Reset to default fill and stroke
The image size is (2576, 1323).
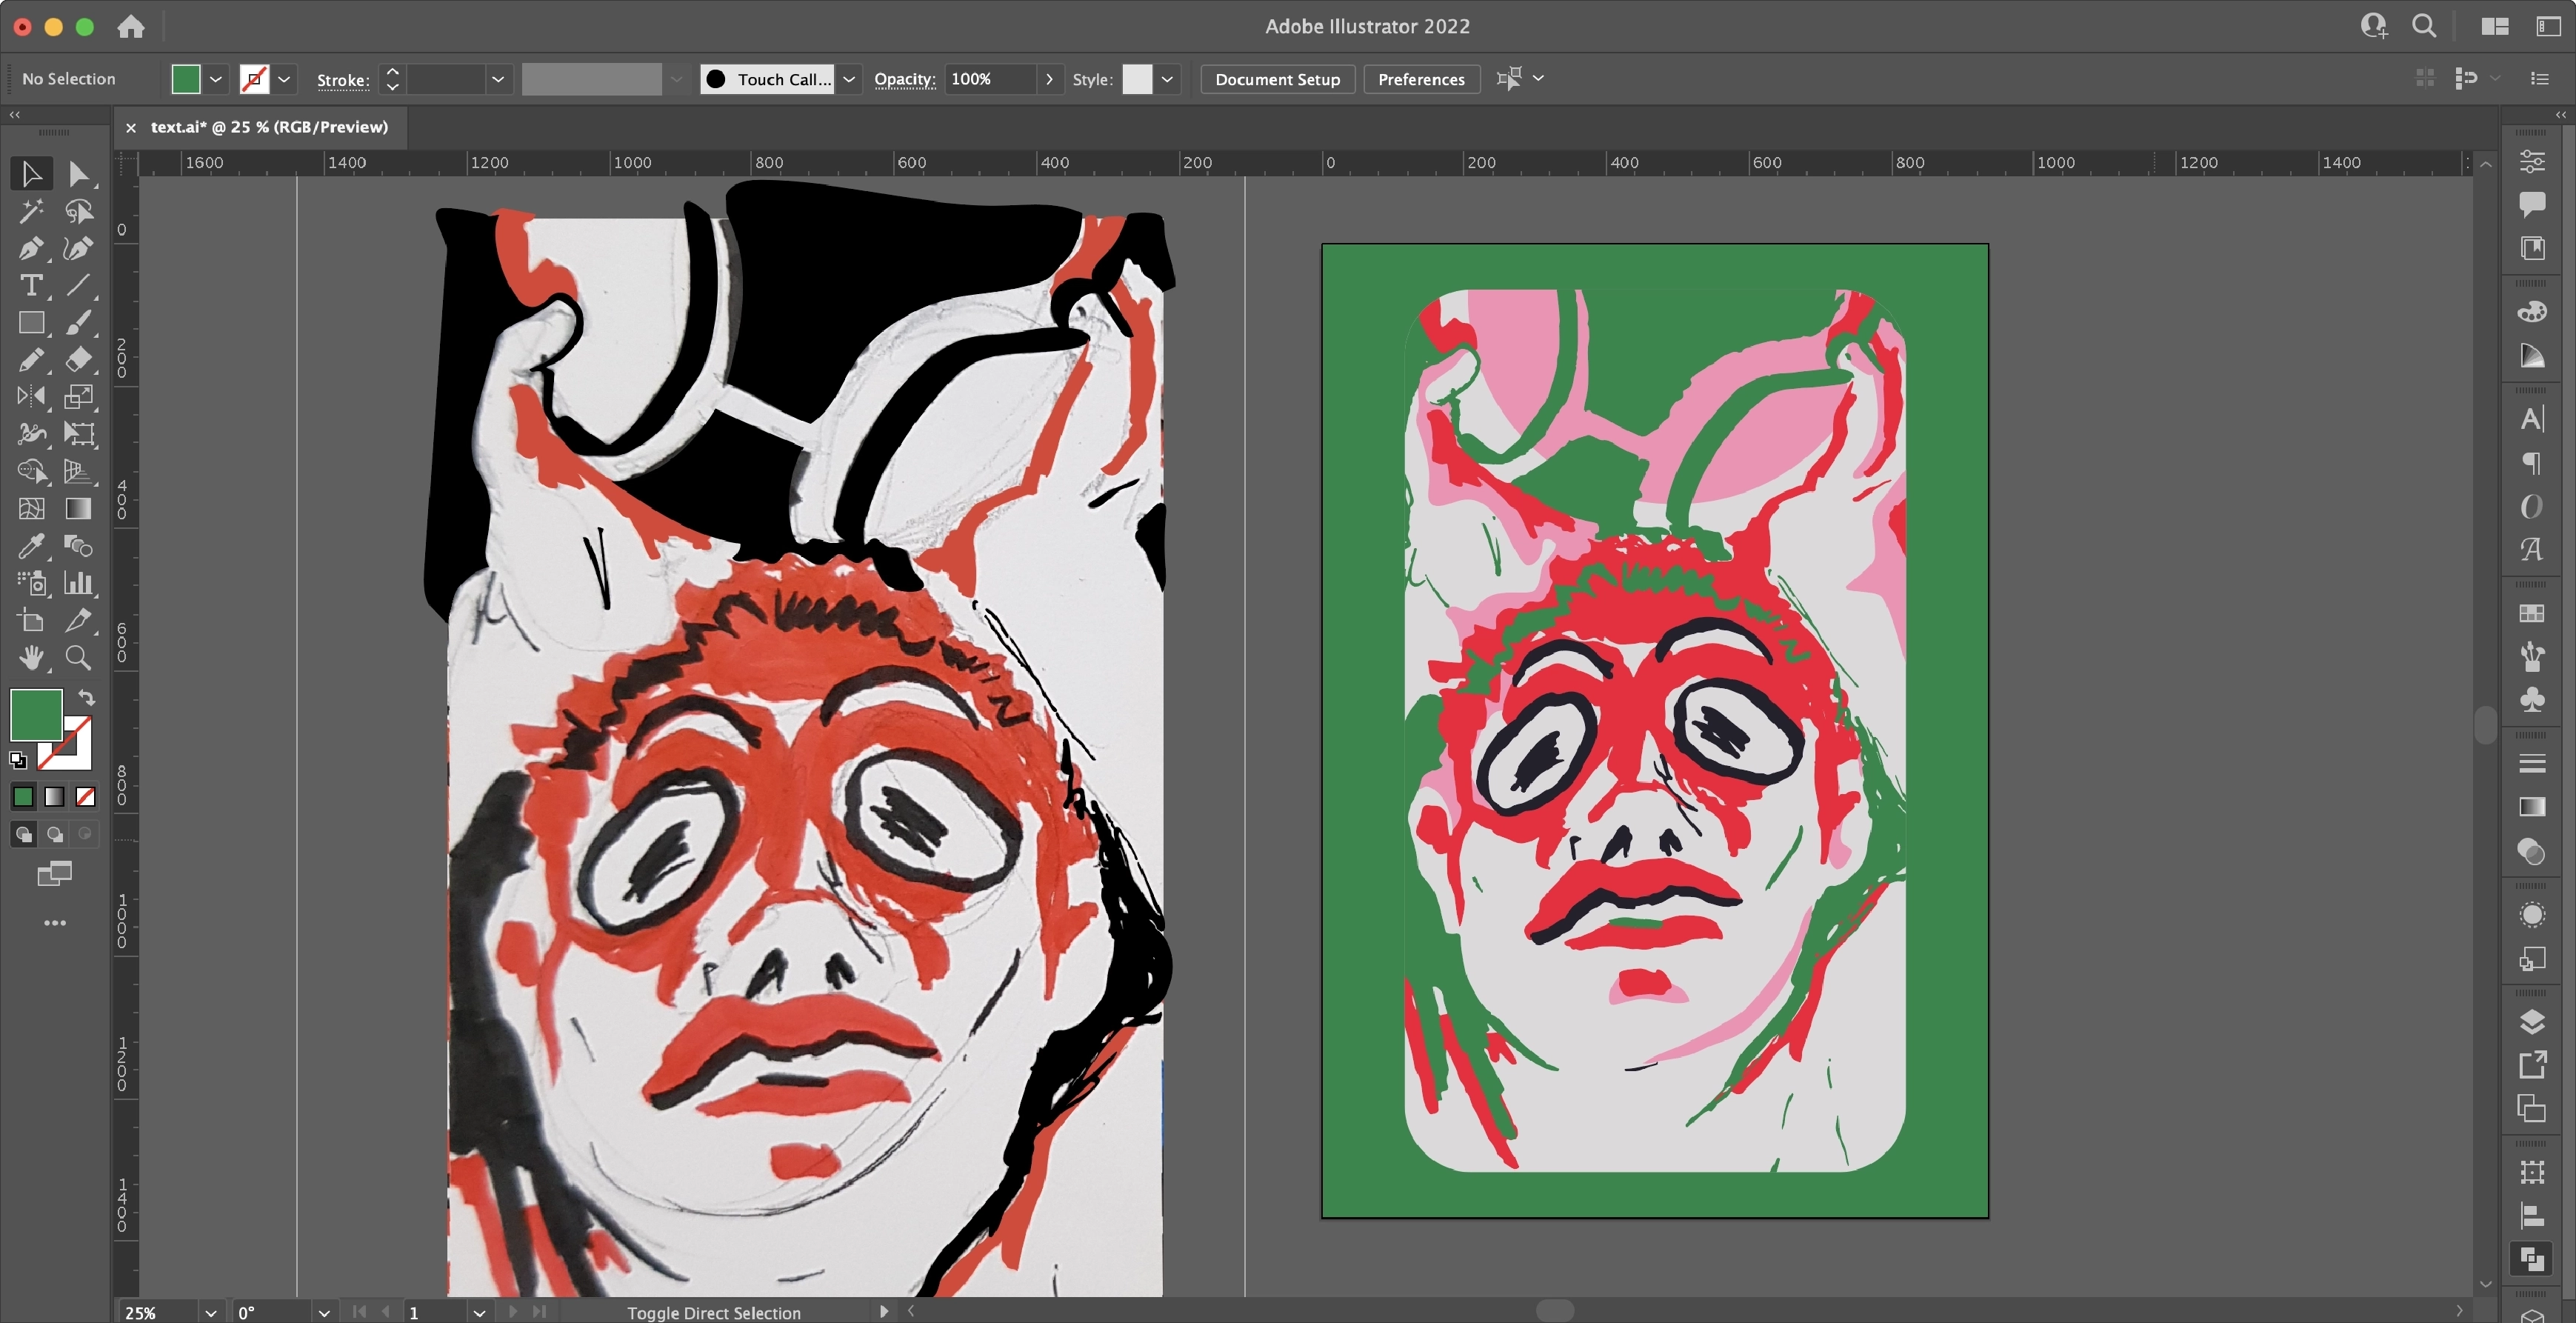tap(17, 760)
